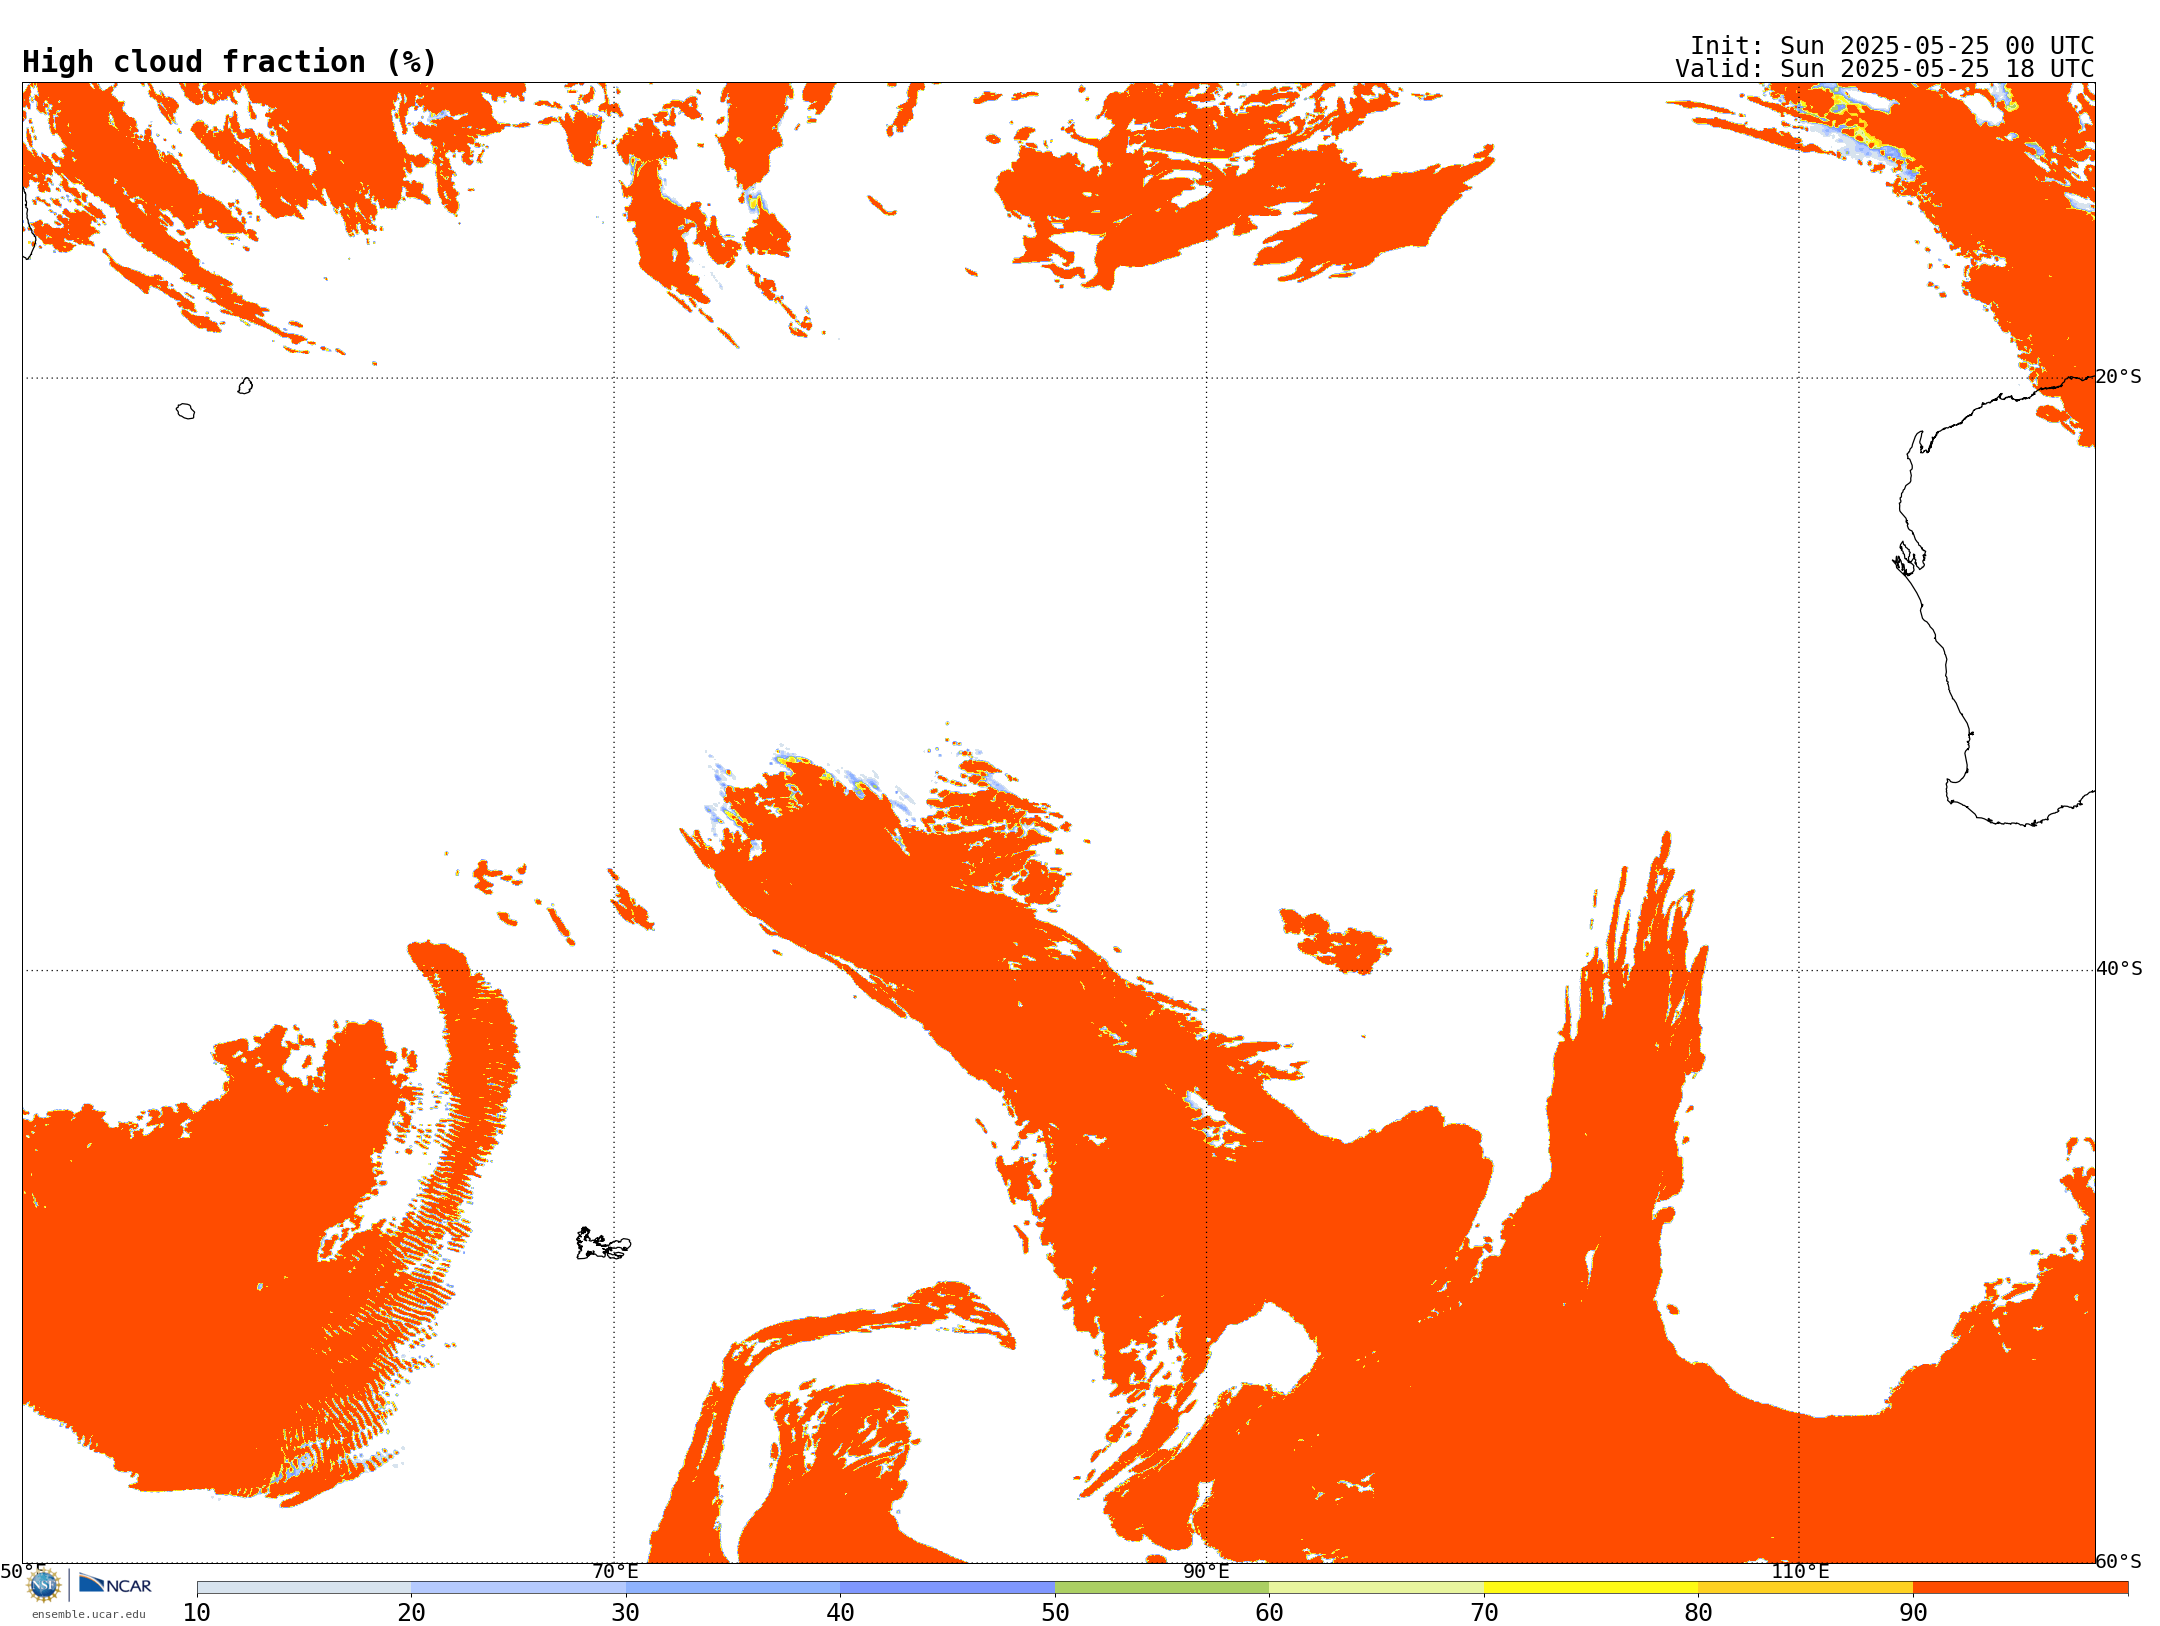Screen dimensions: 2160x1626
Task: Click the 10-20 pale gray colorbar segment
Action: click(x=304, y=1588)
